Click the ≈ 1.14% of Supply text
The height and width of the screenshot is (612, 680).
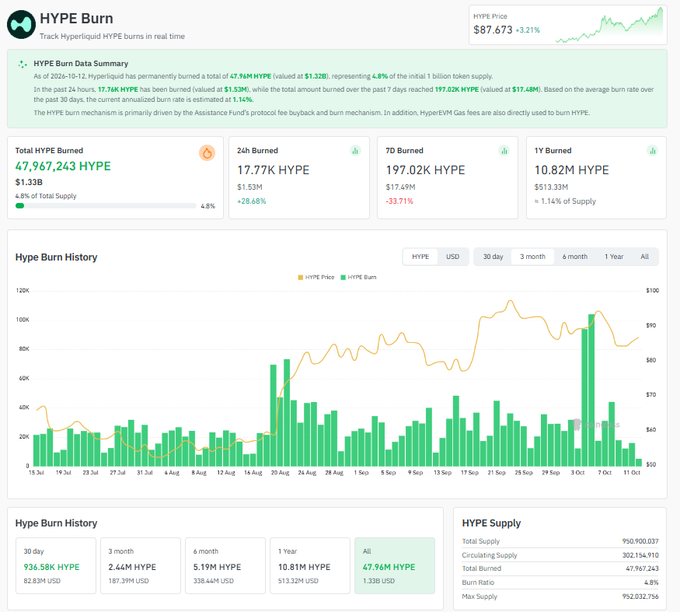(565, 201)
